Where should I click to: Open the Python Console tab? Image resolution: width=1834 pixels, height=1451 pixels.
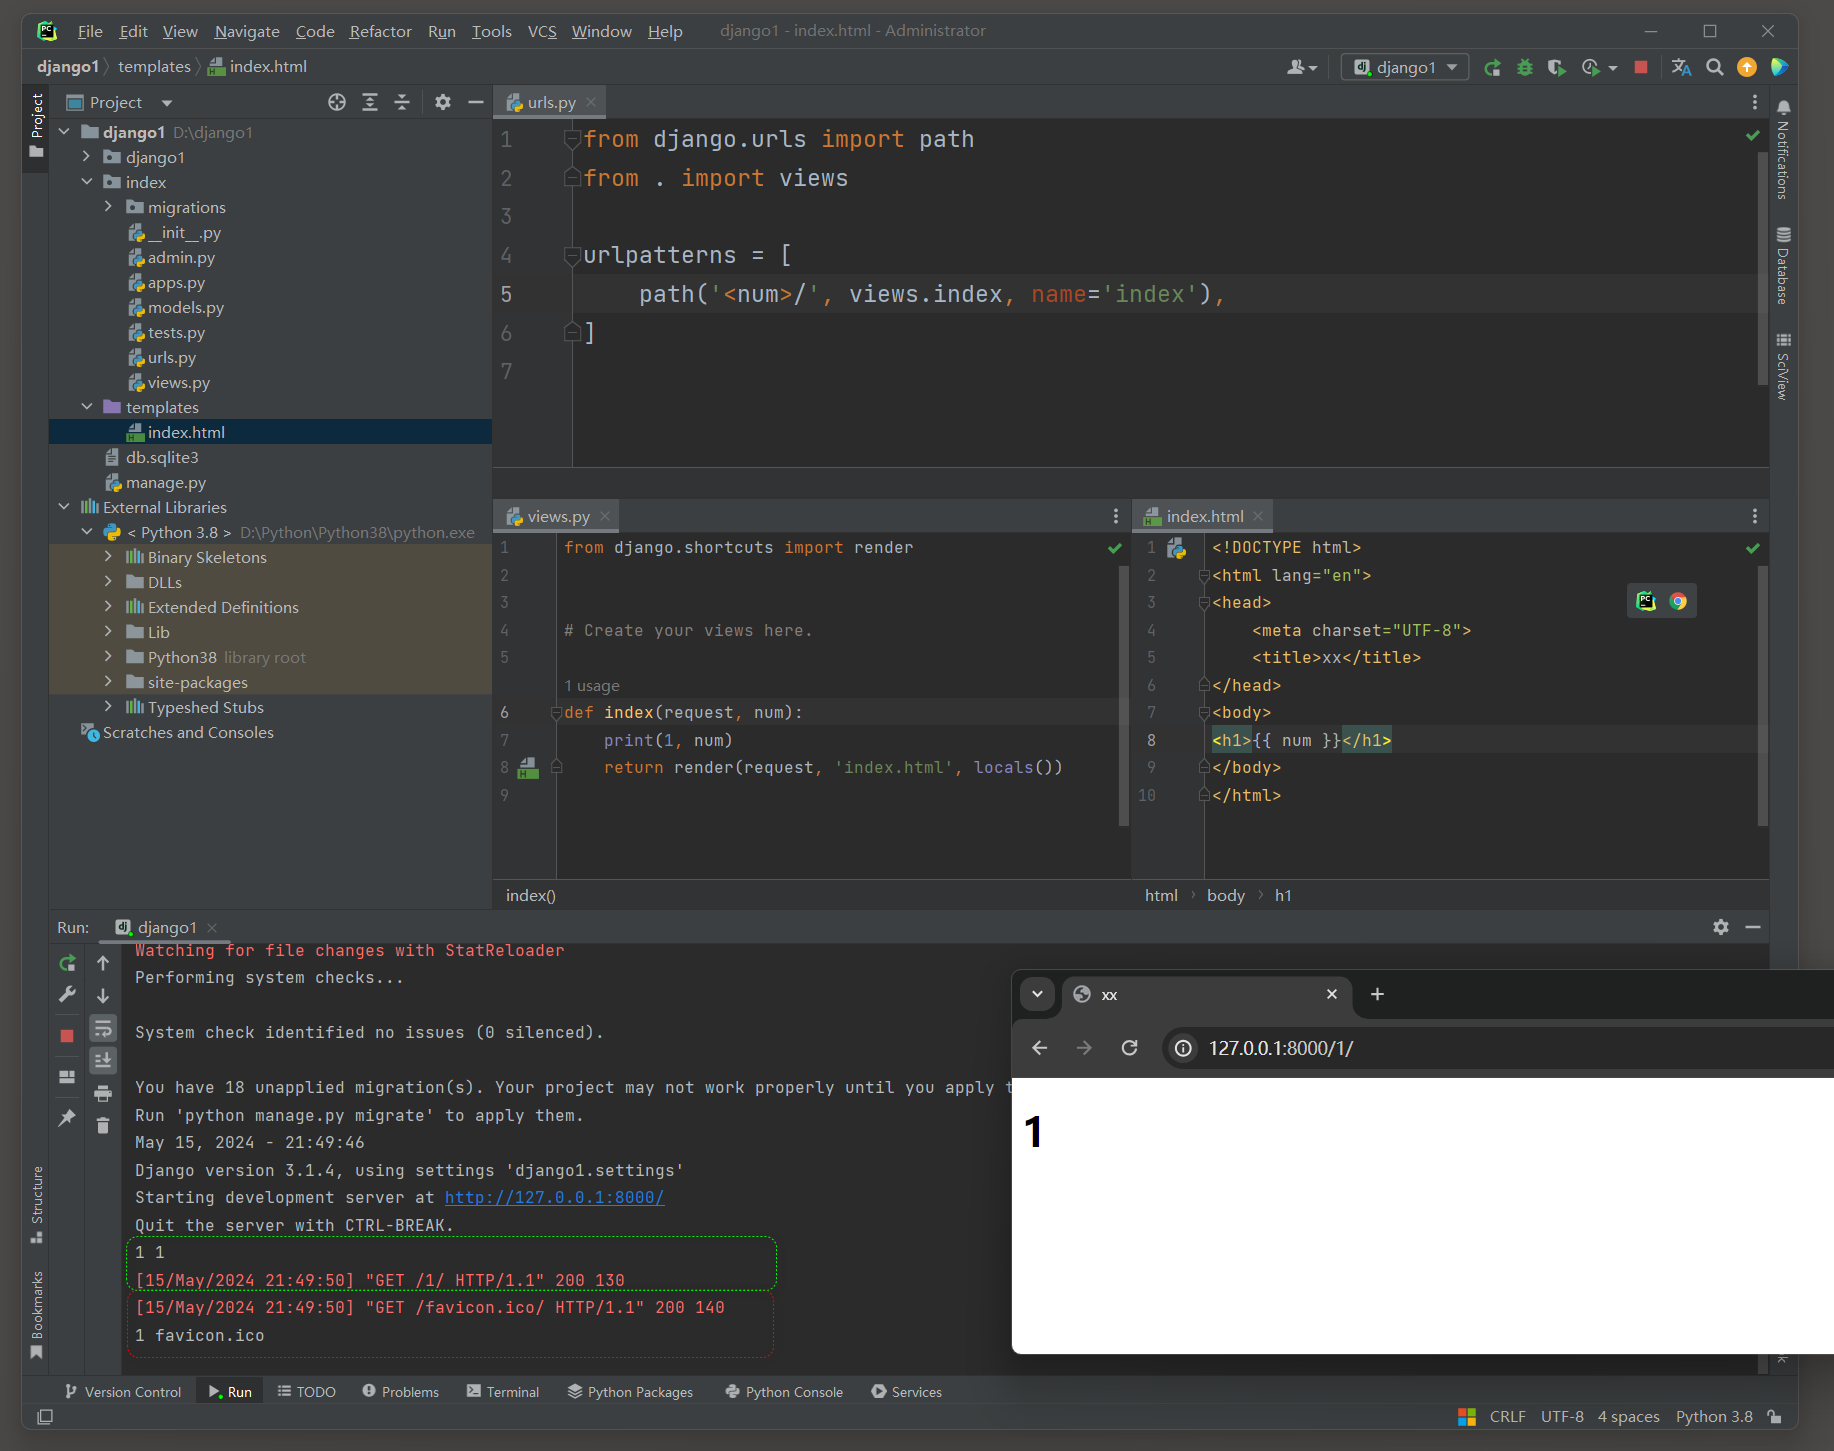tap(784, 1392)
